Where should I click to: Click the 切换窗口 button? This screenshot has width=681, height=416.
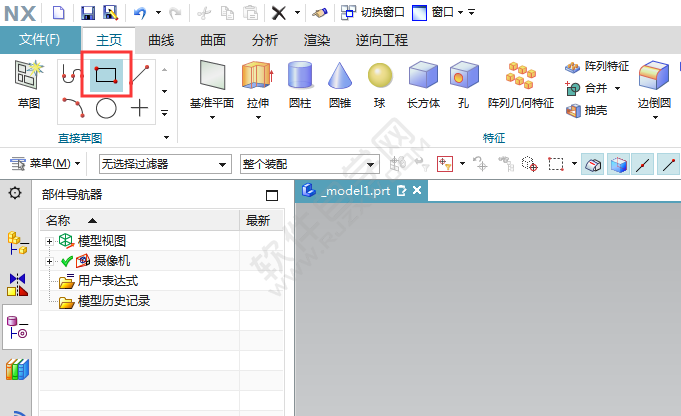pyautogui.click(x=373, y=13)
